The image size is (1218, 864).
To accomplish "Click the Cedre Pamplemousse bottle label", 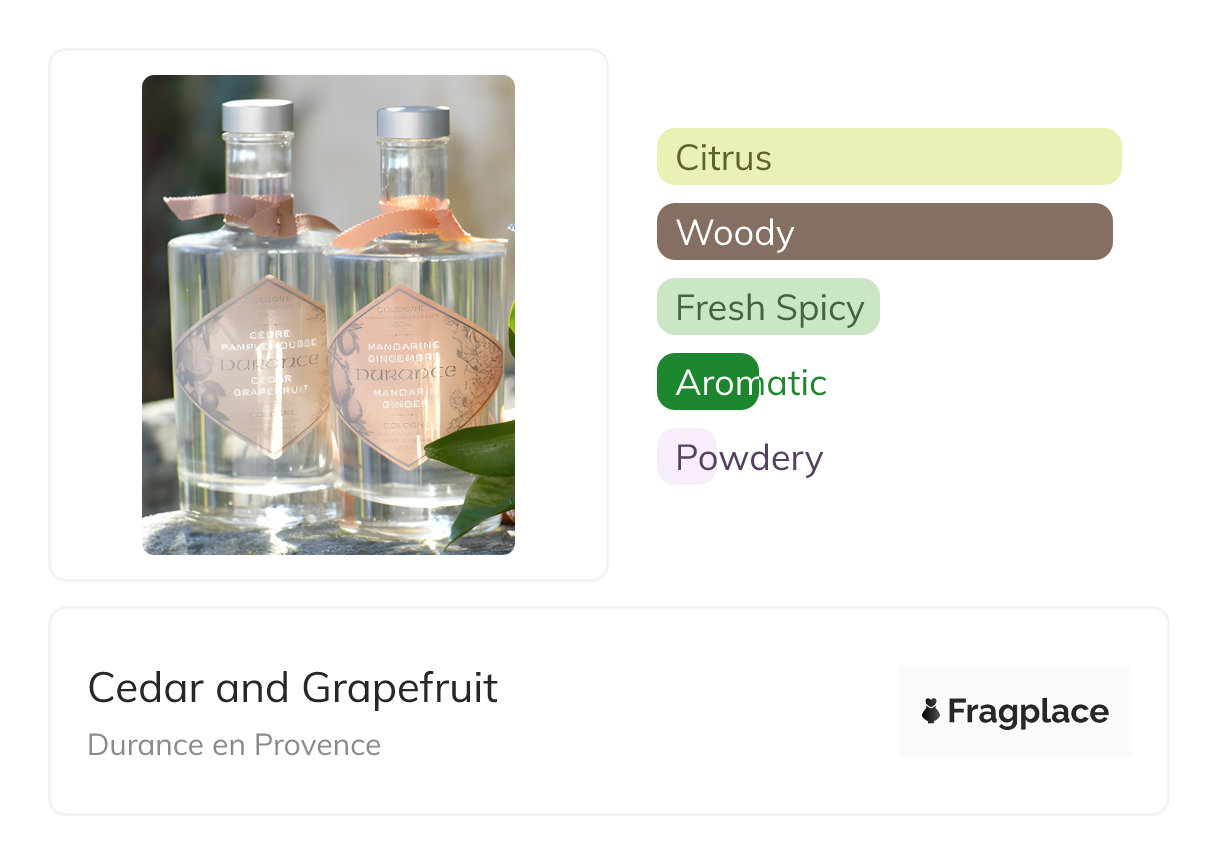I will coord(251,367).
